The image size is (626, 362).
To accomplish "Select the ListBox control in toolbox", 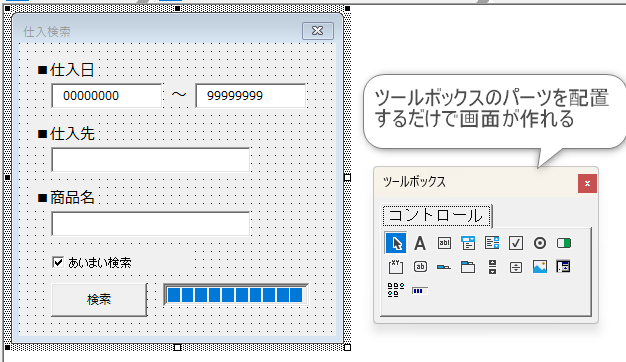I will tap(492, 243).
